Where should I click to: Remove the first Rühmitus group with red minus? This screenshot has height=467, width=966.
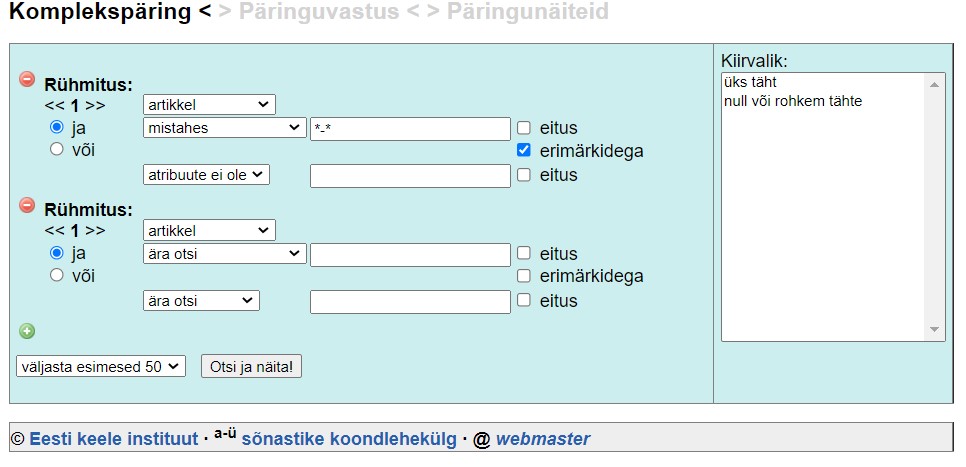point(27,79)
